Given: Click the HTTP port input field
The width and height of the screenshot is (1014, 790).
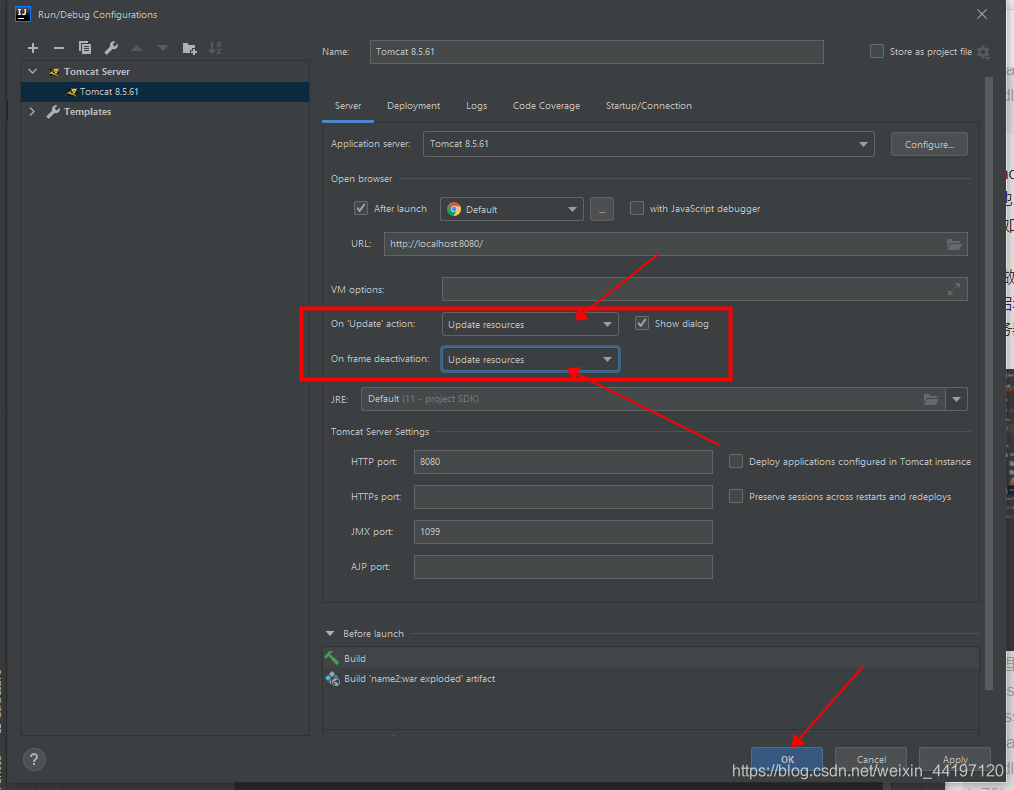Looking at the screenshot, I should coord(562,462).
